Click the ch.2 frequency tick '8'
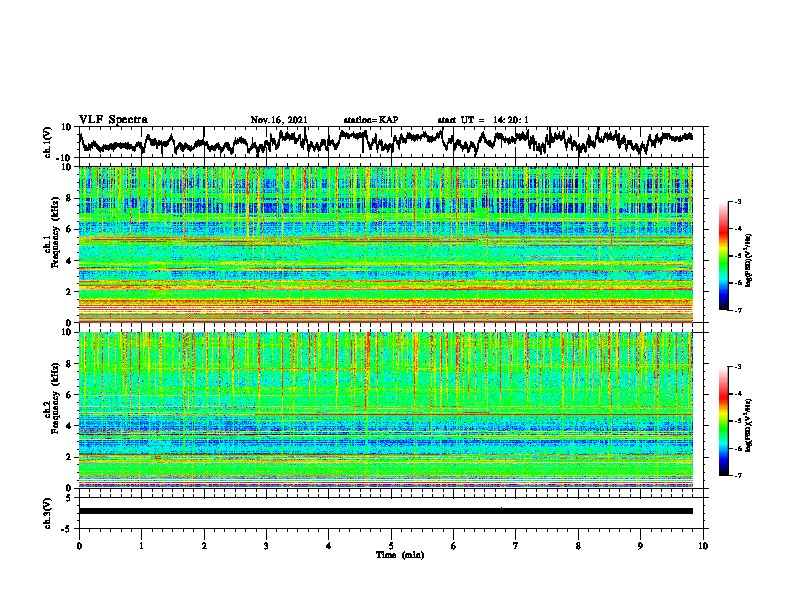 pos(70,364)
